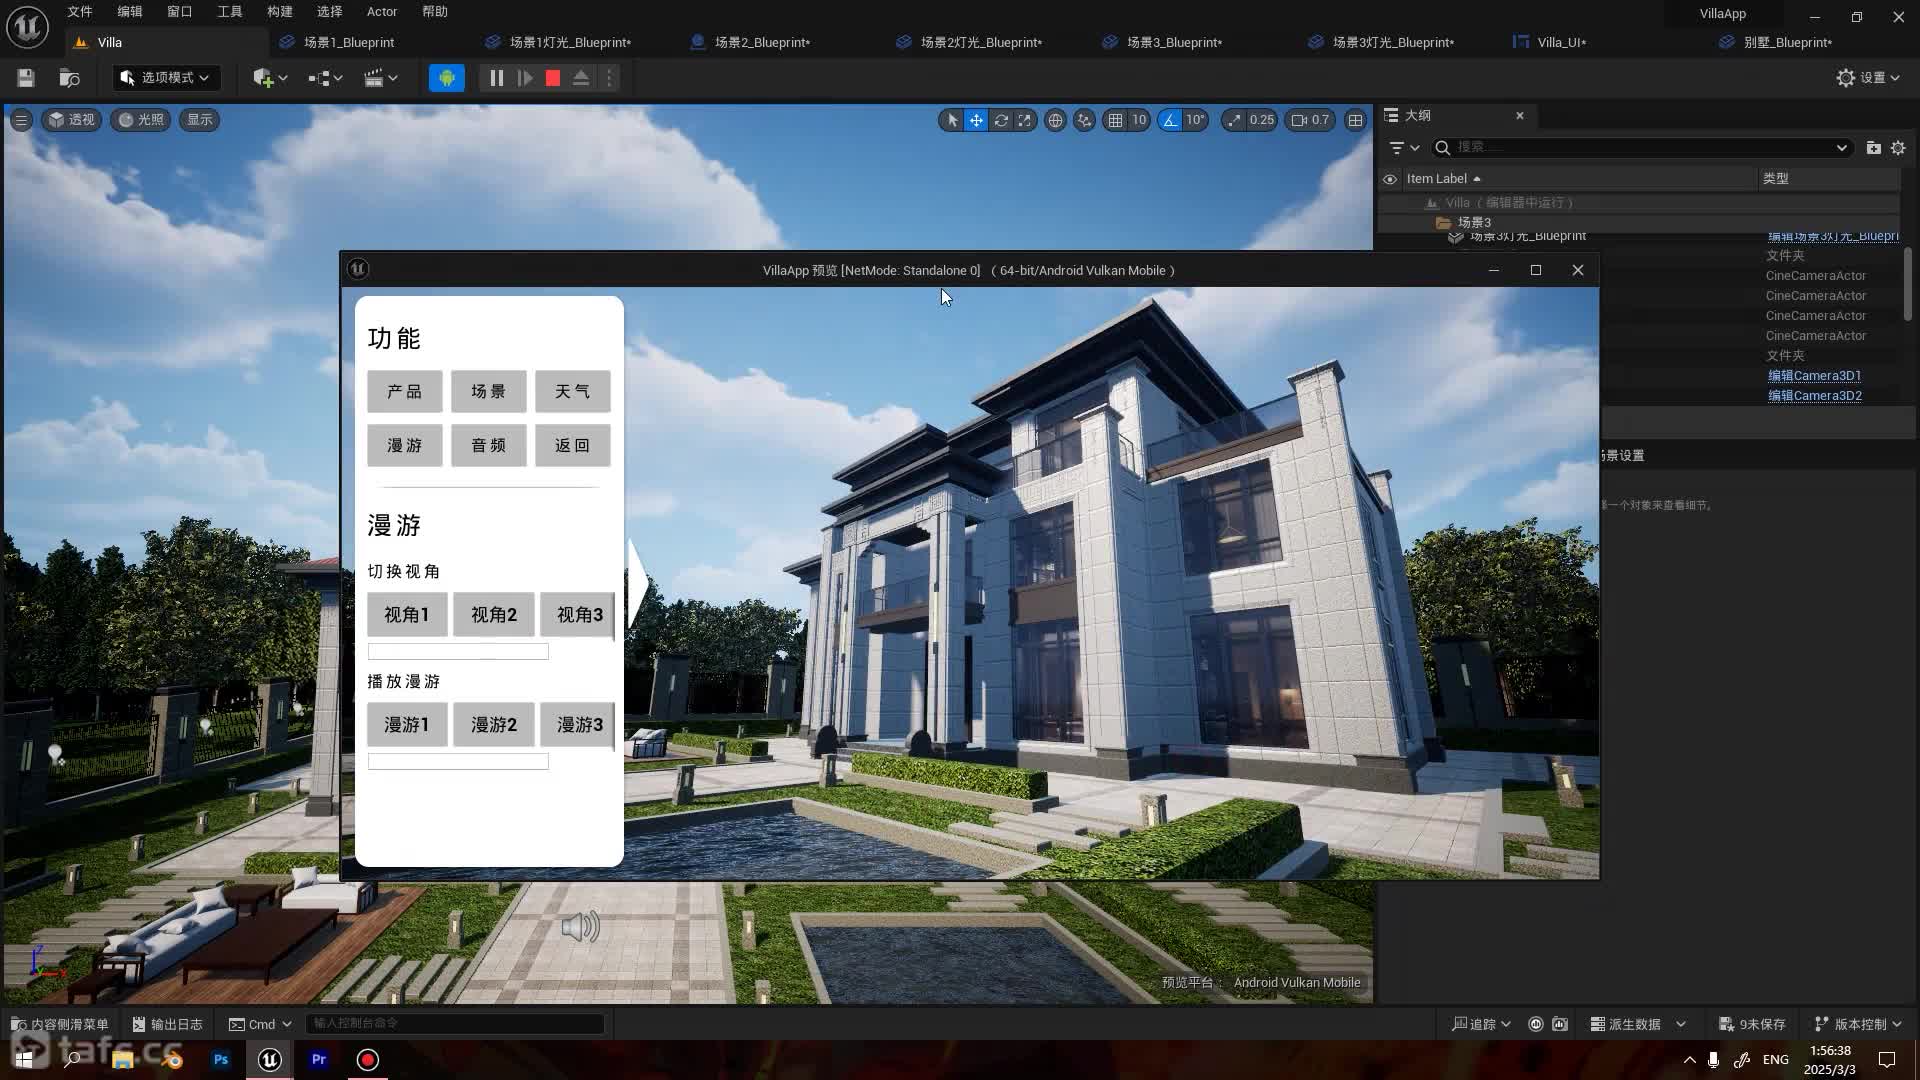Collapse the side panel with the white arrow
The width and height of the screenshot is (1920, 1080).
(x=637, y=584)
